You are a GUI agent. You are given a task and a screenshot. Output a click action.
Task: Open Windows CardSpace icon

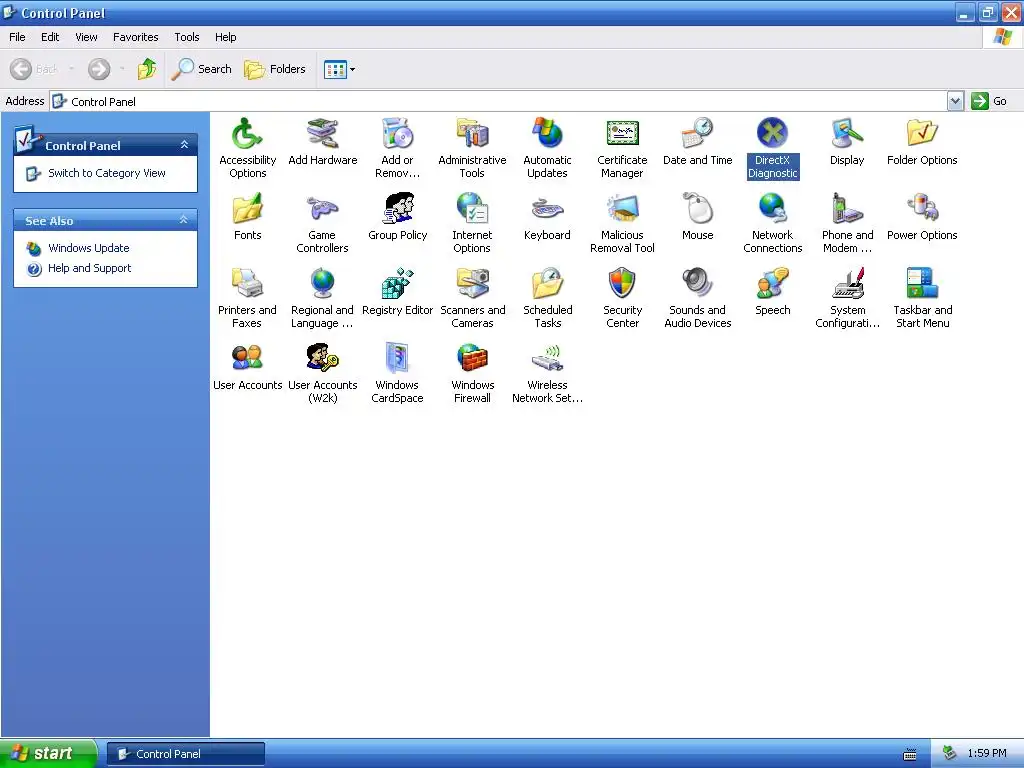point(397,359)
